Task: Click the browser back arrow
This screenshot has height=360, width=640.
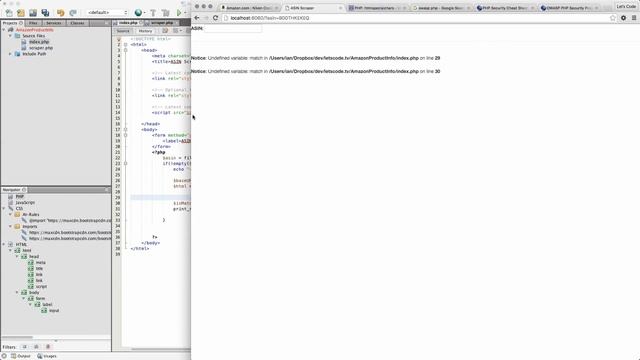Action: click(x=197, y=18)
